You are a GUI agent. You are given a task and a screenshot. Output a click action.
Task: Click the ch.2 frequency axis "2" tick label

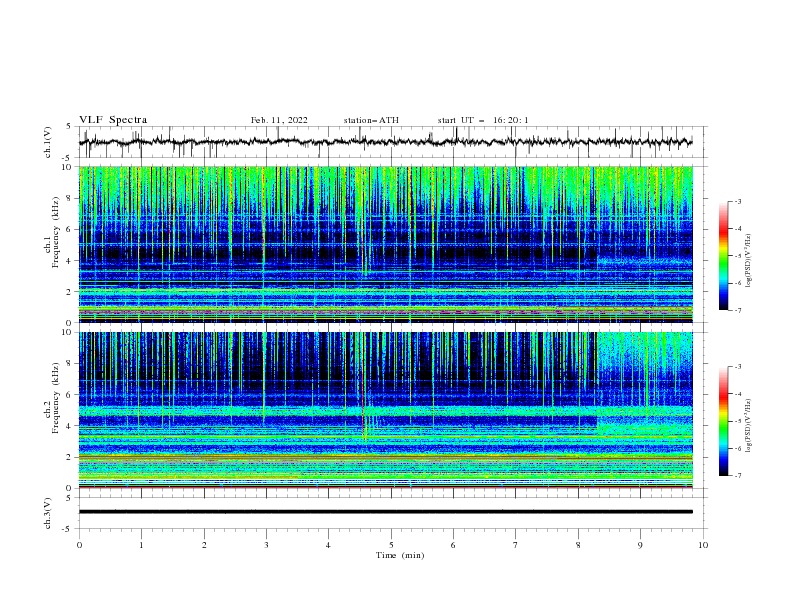point(71,457)
